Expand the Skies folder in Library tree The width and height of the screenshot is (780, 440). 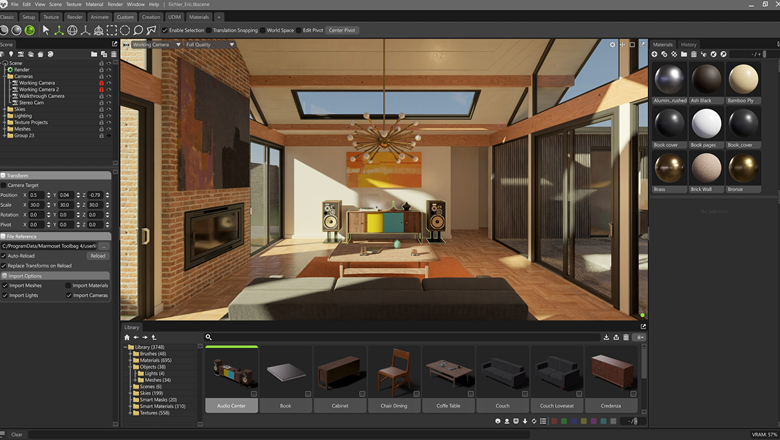point(131,393)
